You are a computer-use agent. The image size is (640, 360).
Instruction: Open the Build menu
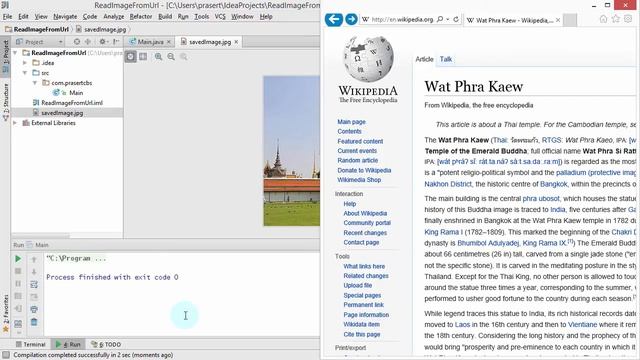(x=165, y=16)
